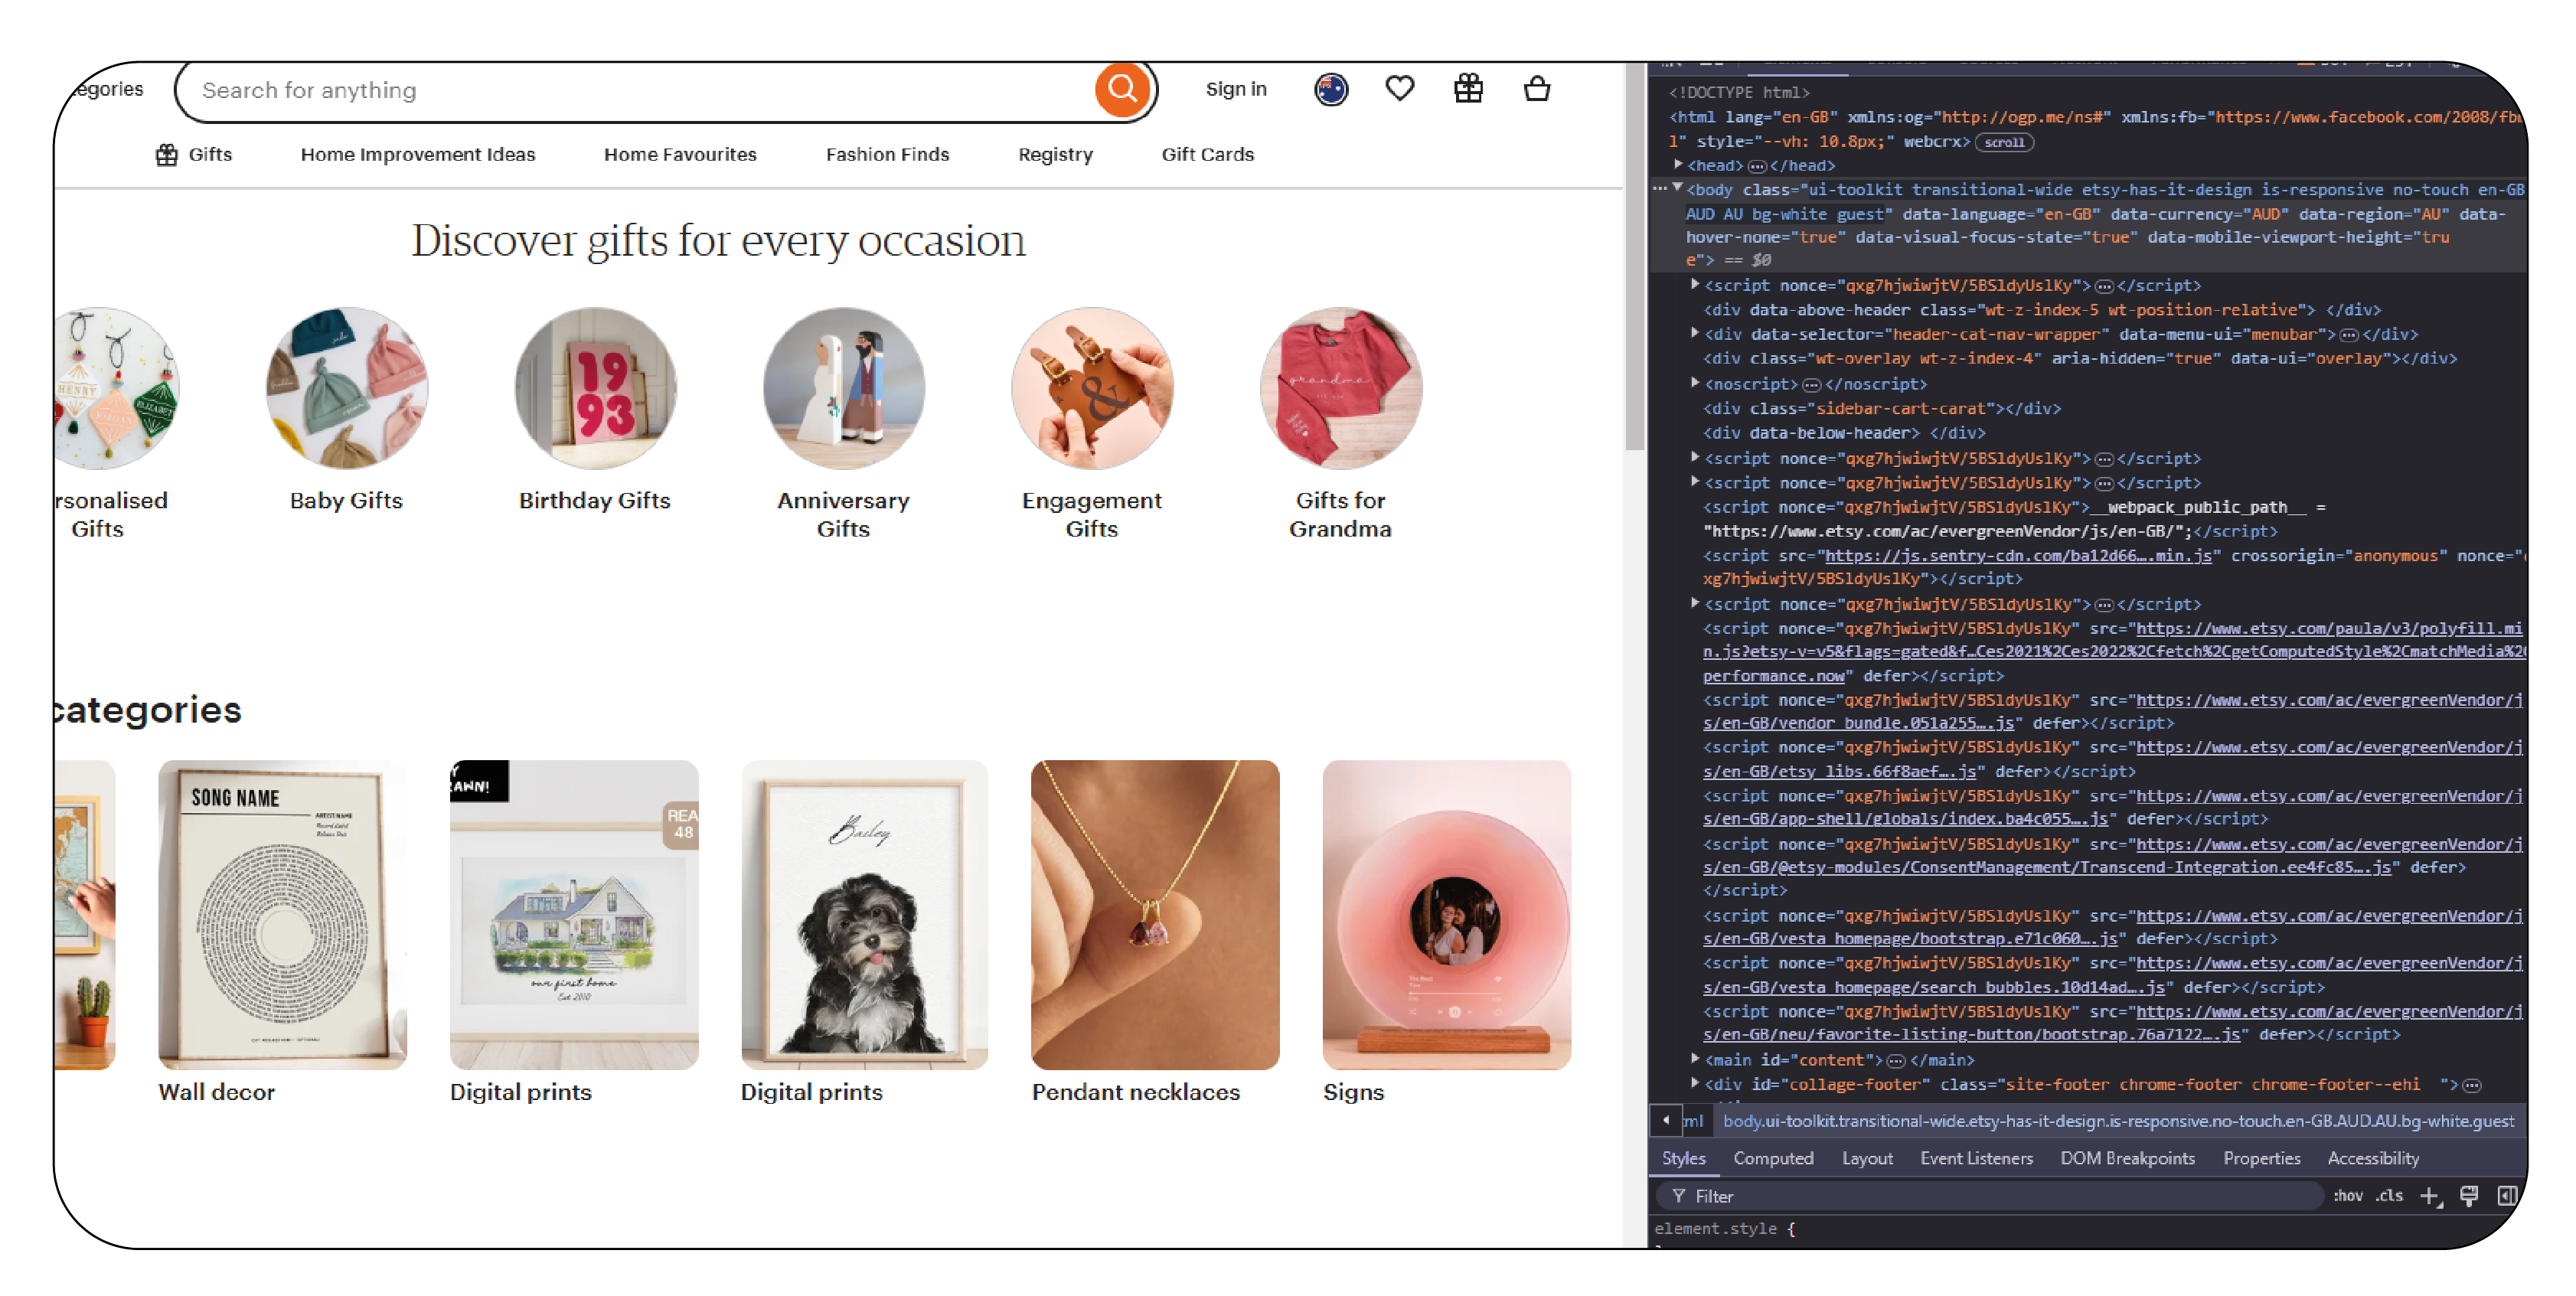This screenshot has width=2576, height=1296.
Task: Select the sidebar-cart-carat div line
Action: (x=1882, y=408)
